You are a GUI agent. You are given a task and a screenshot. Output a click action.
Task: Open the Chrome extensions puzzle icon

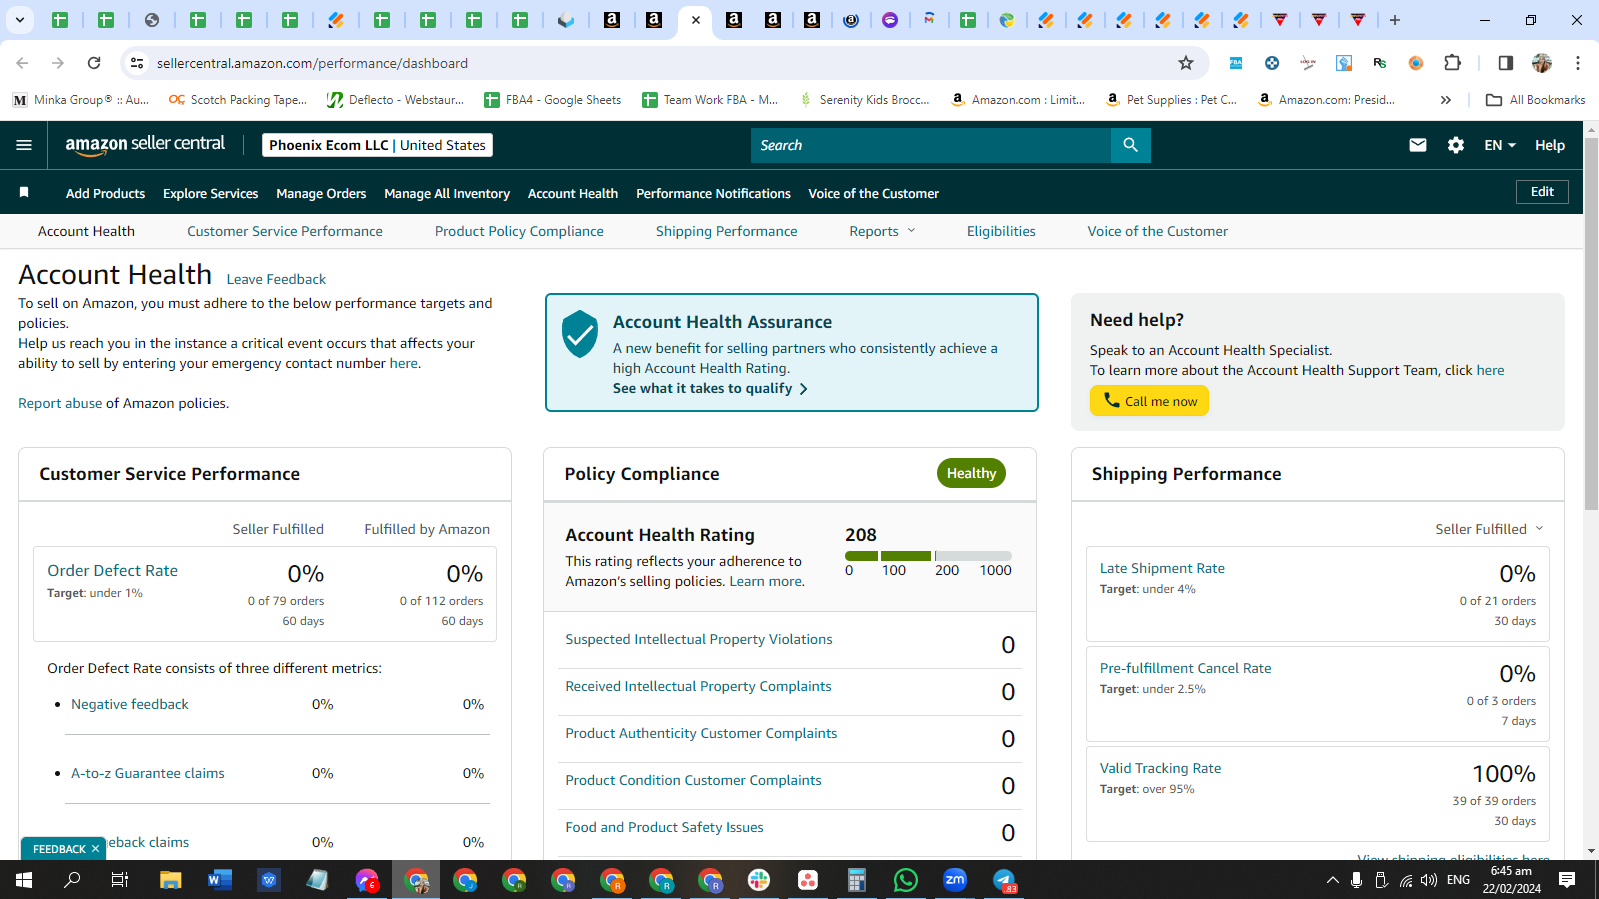pos(1453,63)
